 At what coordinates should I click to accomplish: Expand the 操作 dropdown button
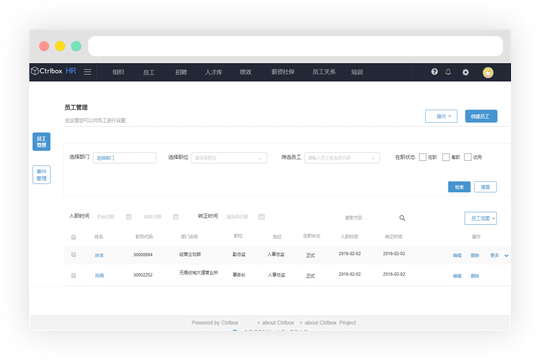[441, 116]
